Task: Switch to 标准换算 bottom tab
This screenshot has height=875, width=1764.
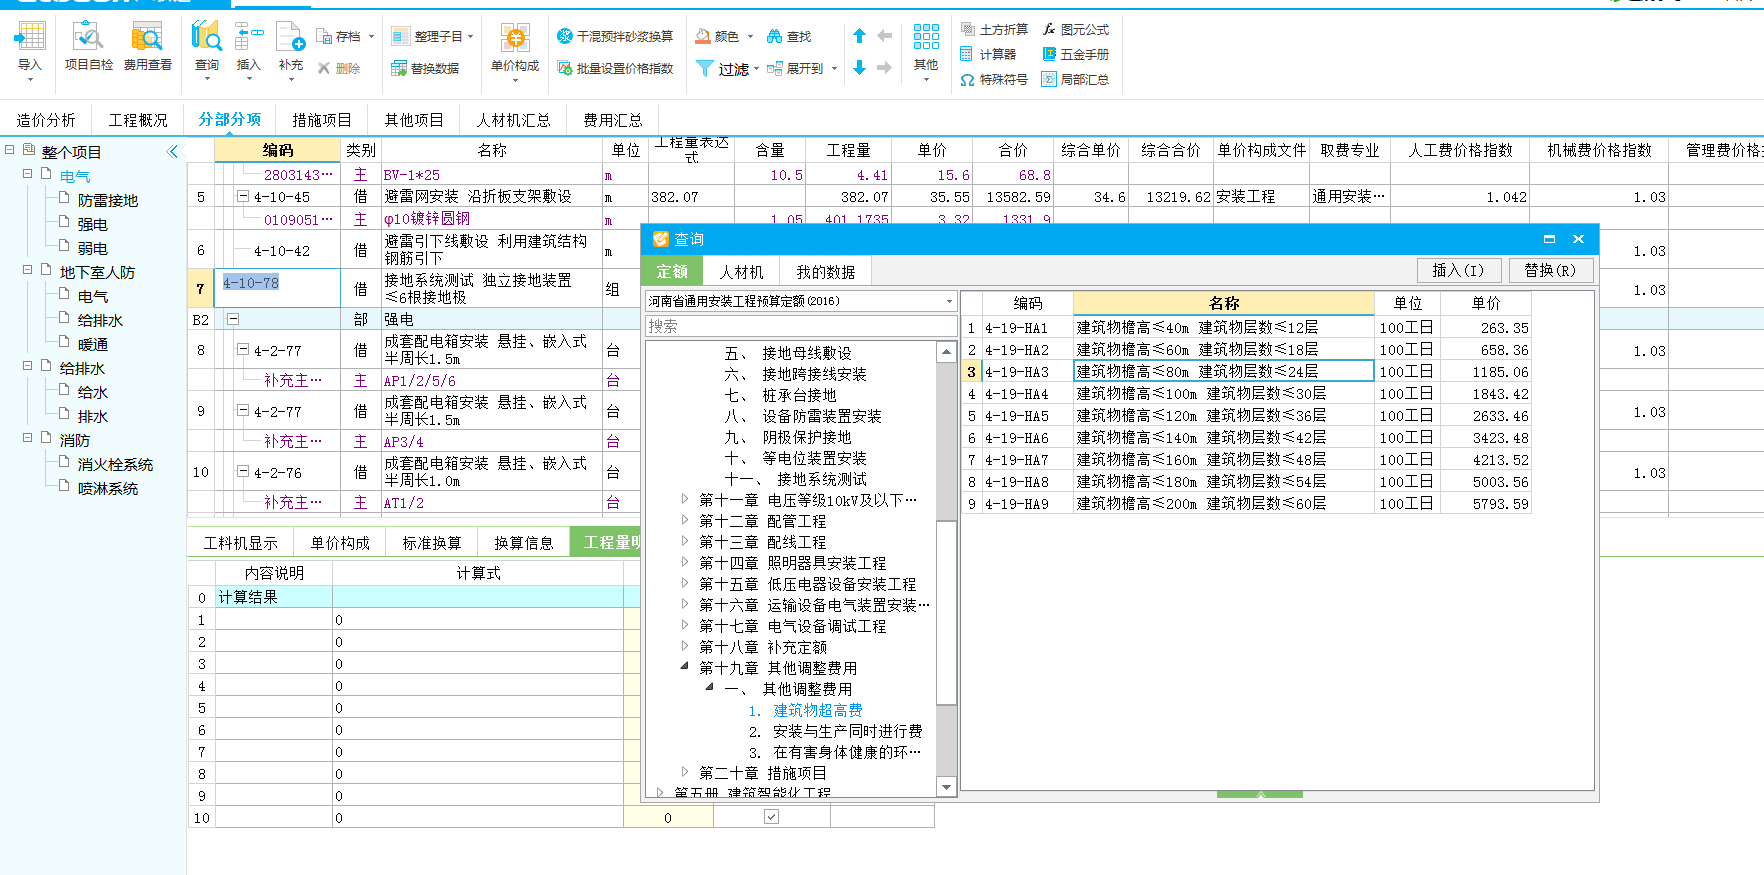Action: pyautogui.click(x=432, y=543)
